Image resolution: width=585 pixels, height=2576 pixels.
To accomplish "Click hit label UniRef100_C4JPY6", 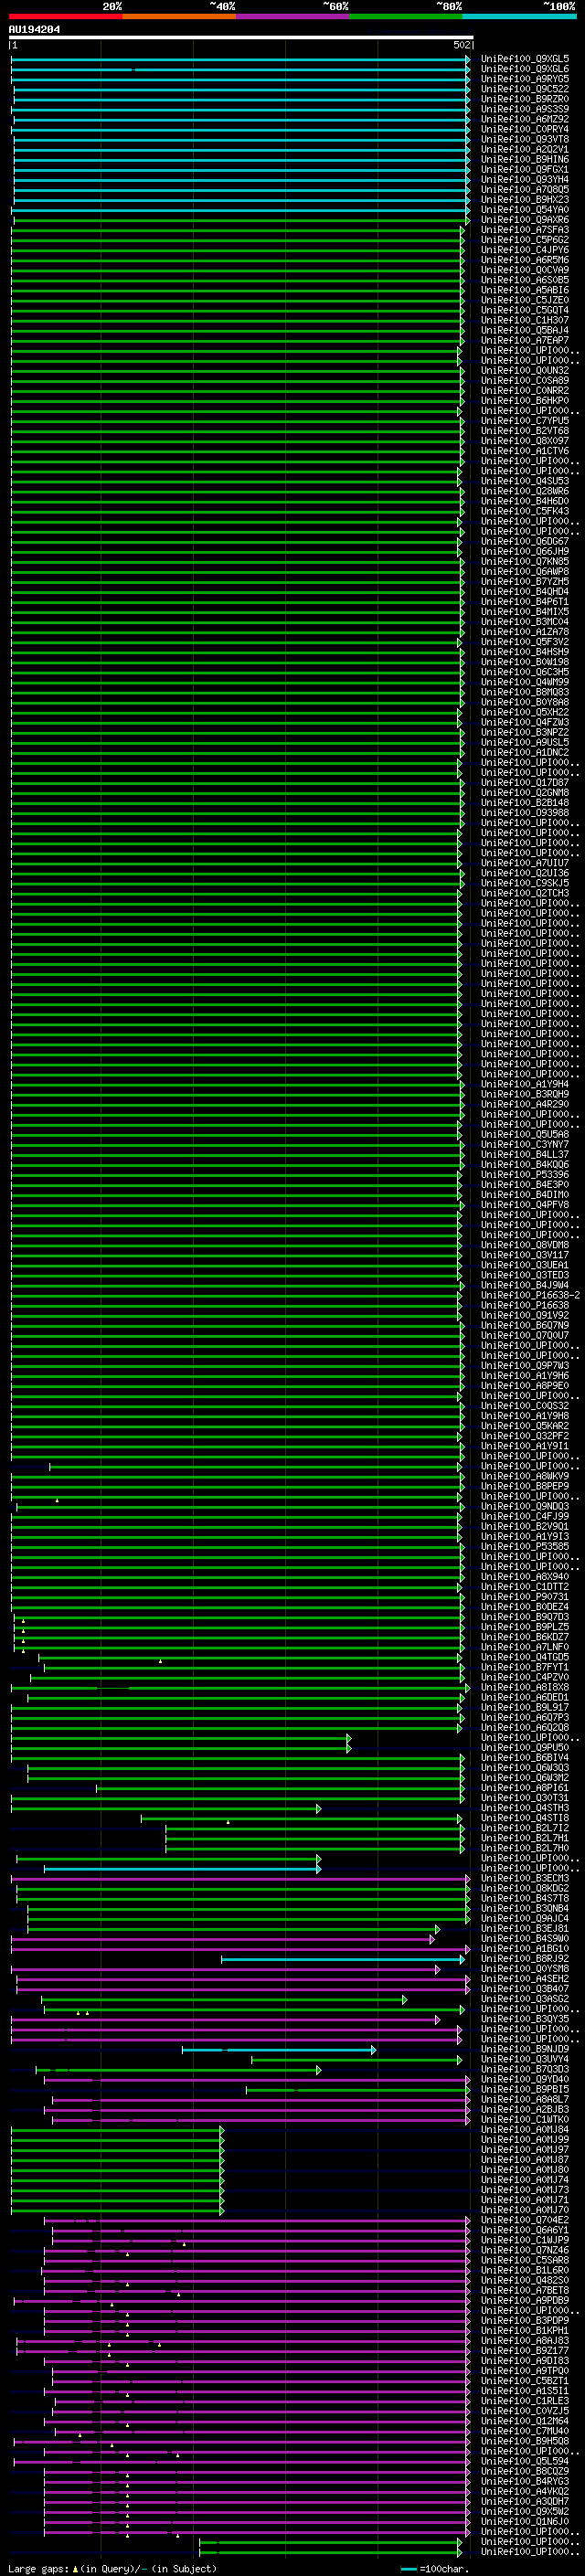I will 525,250.
